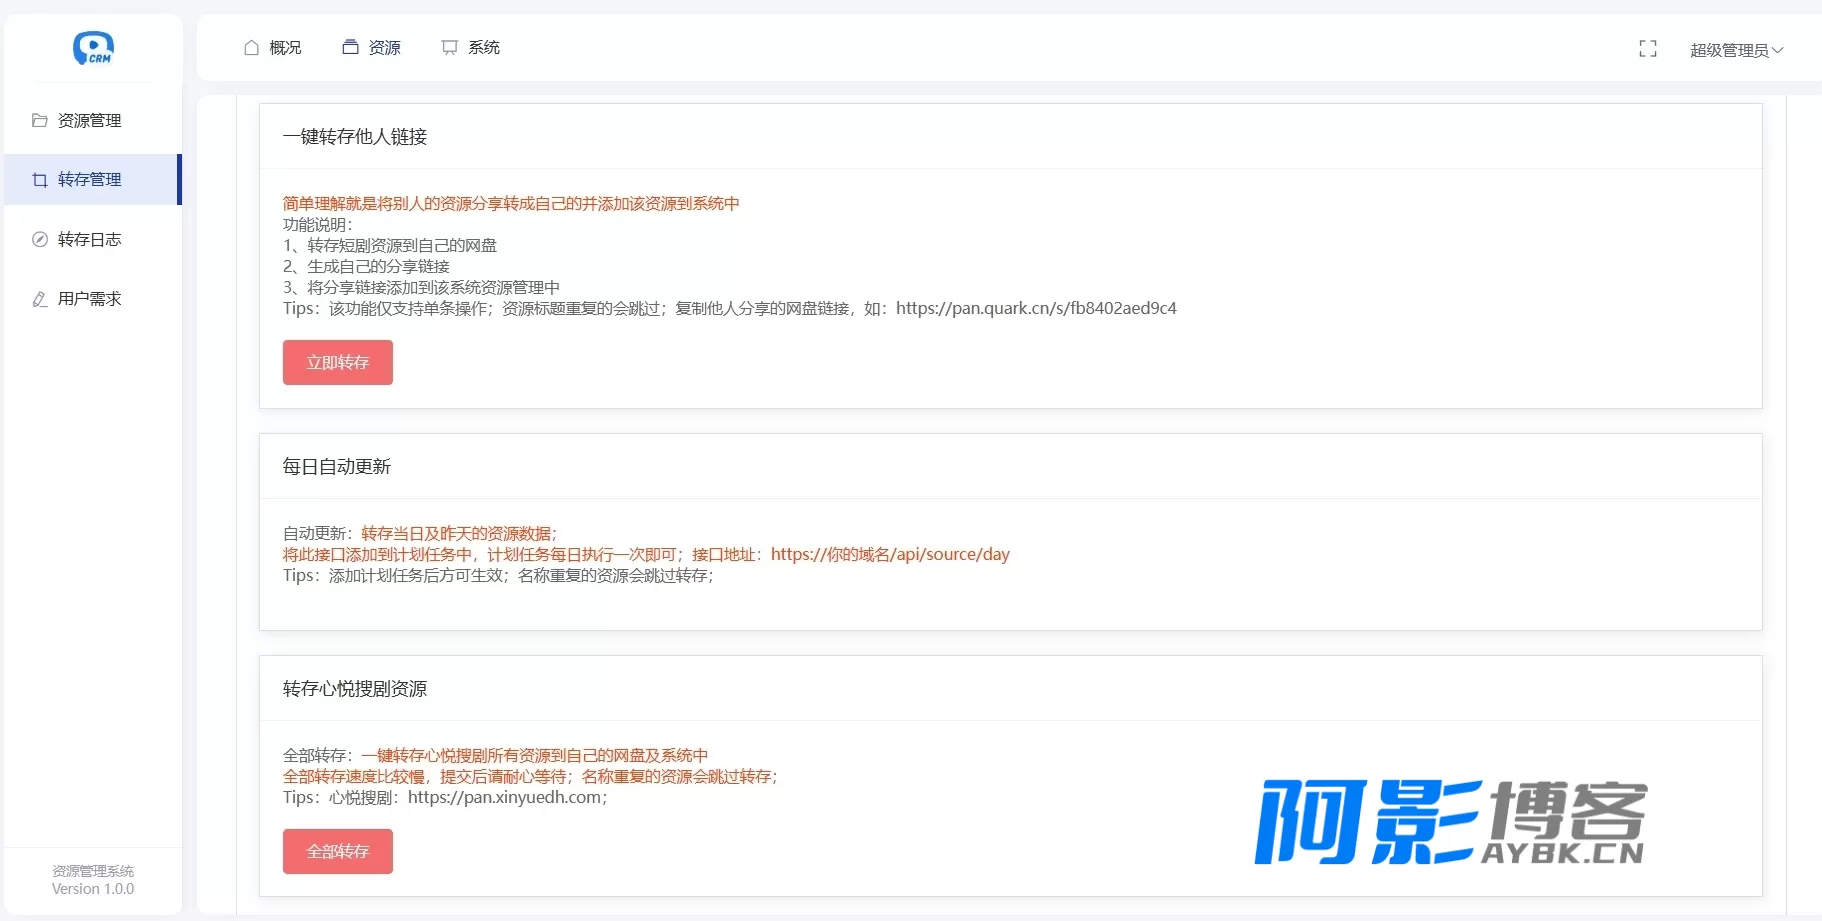Click the Version 1.0.0 footer text
Image resolution: width=1822 pixels, height=921 pixels.
[93, 889]
